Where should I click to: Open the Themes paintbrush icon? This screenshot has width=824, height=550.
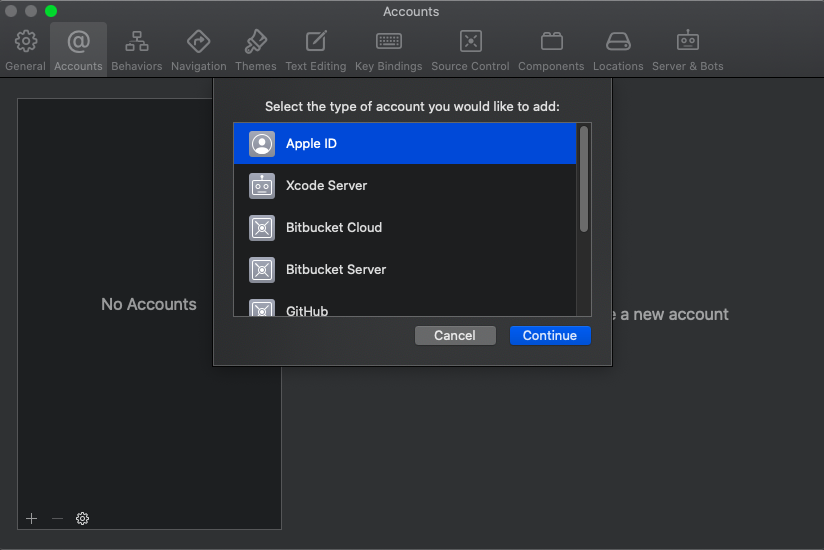coord(255,41)
